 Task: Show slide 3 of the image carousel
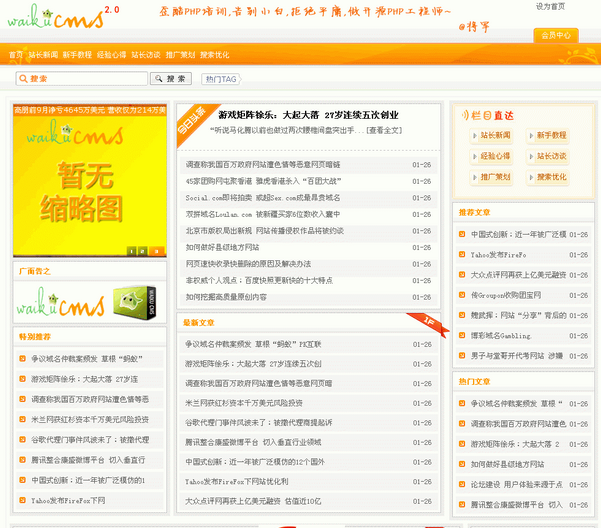coord(156,251)
